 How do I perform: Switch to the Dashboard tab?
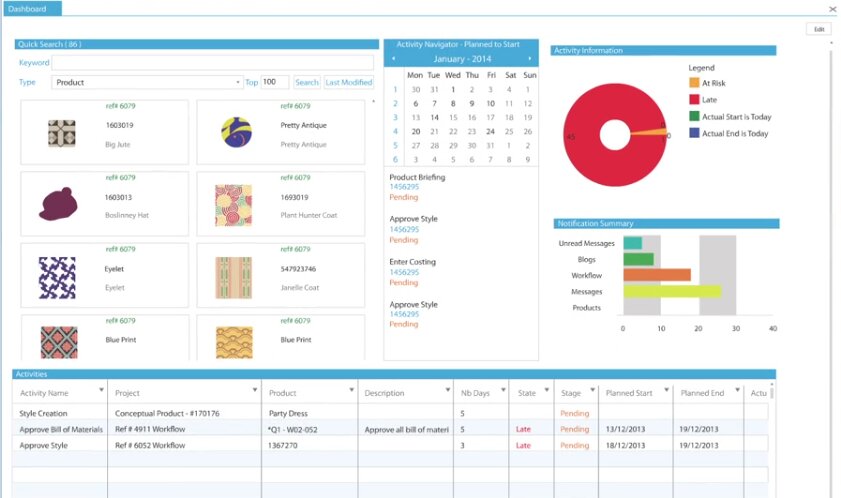30,9
